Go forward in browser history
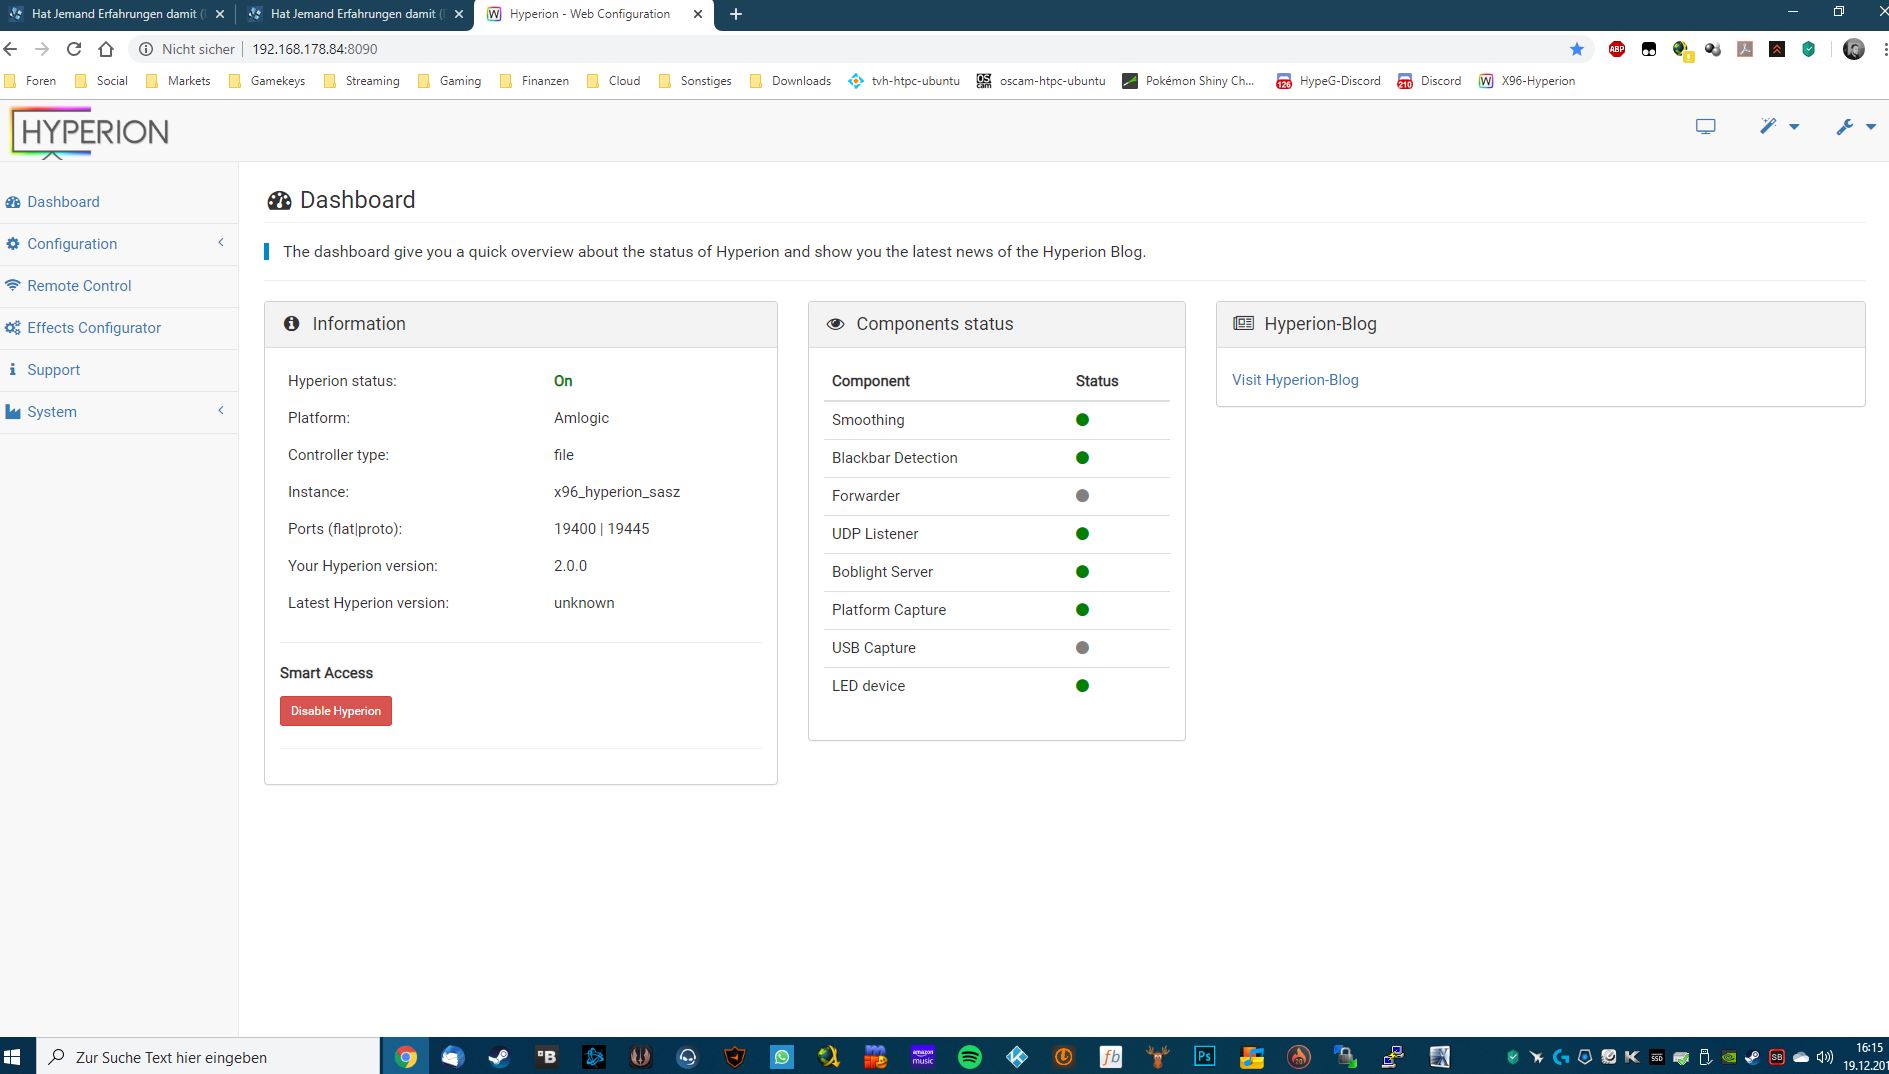The width and height of the screenshot is (1889, 1074). (x=42, y=49)
